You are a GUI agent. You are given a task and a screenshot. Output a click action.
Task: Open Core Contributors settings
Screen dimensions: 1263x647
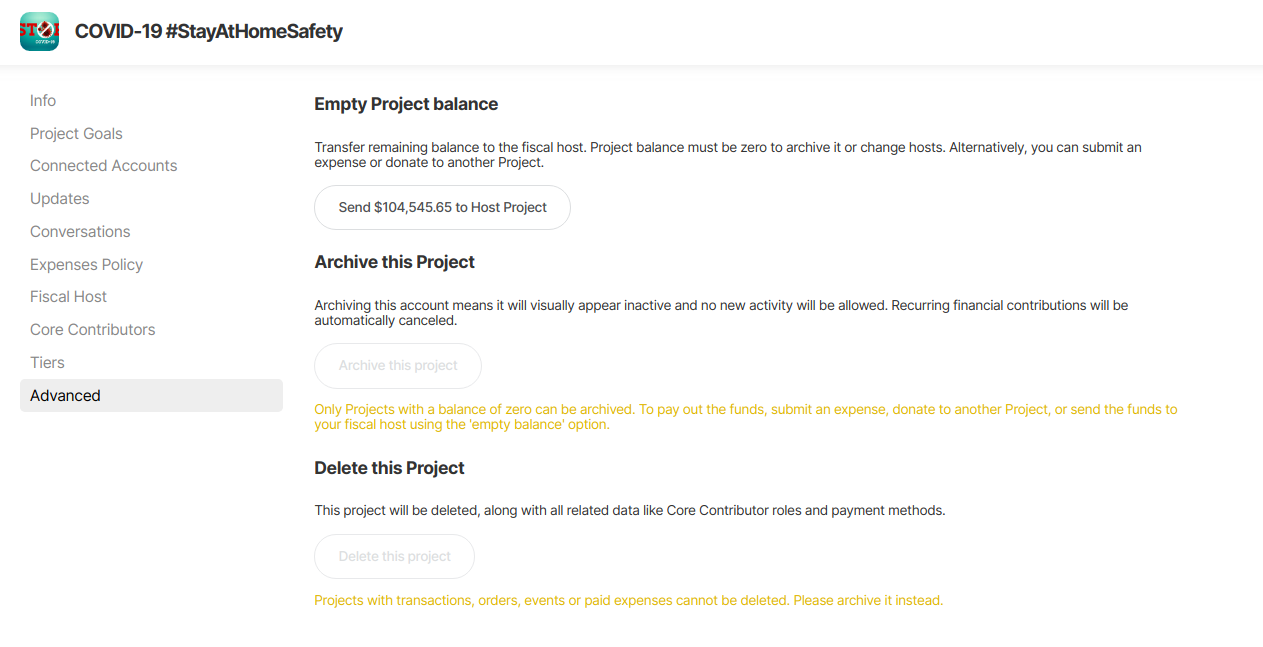tap(92, 330)
